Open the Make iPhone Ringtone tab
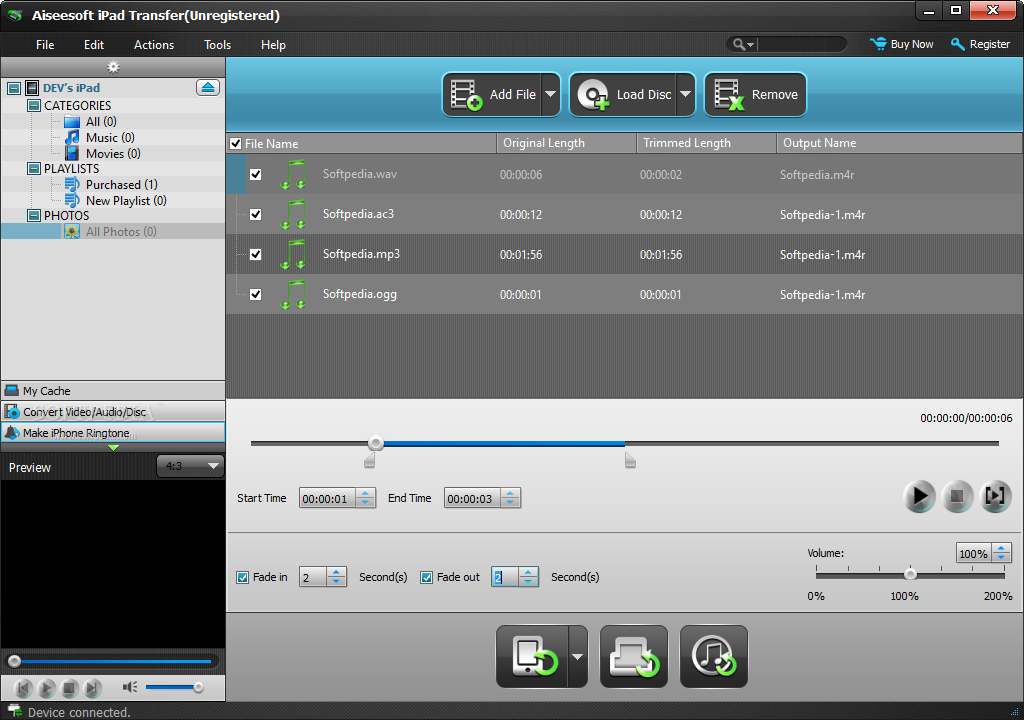The width and height of the screenshot is (1024, 720). 113,433
